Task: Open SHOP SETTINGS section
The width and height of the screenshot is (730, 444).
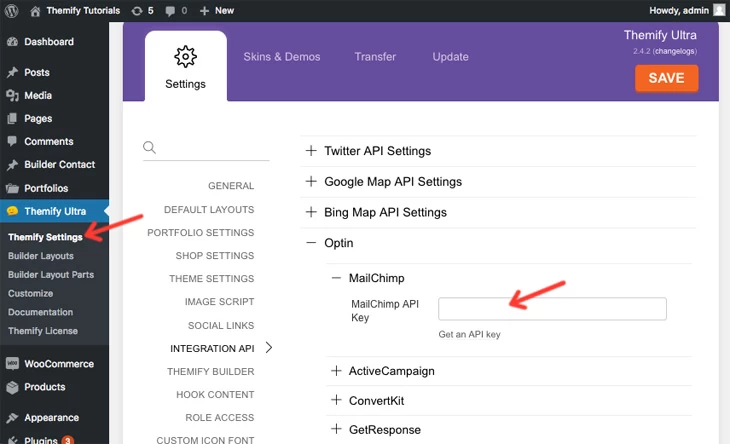Action: [x=215, y=256]
